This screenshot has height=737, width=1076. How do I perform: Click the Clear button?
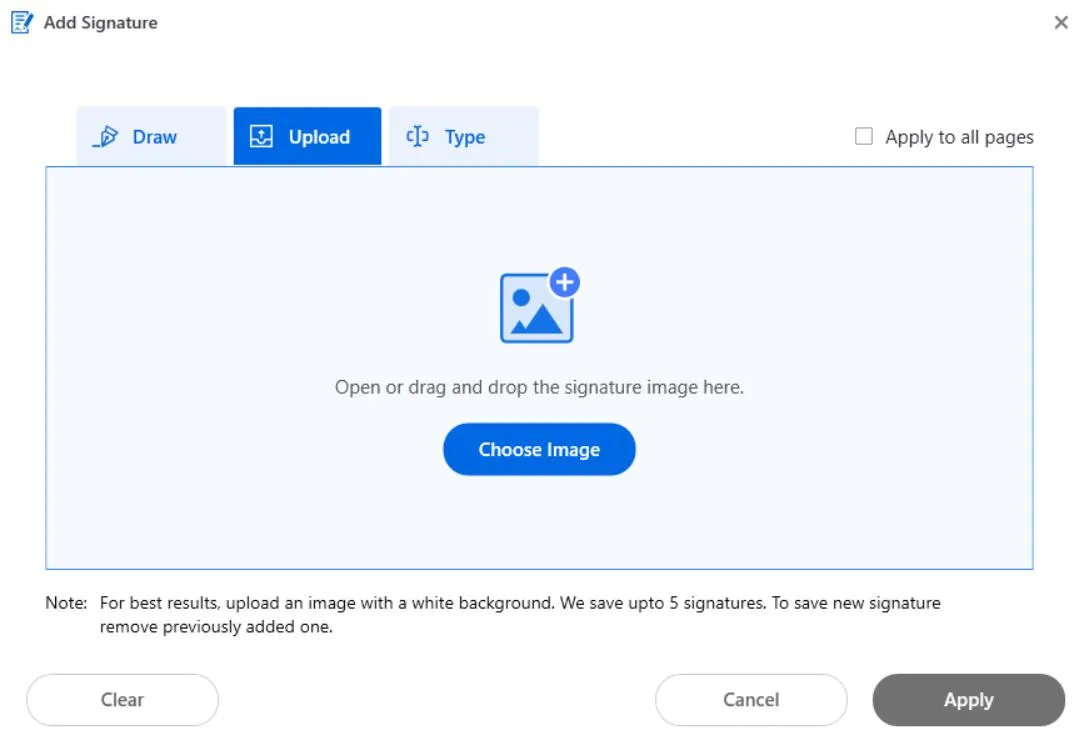[x=122, y=700]
